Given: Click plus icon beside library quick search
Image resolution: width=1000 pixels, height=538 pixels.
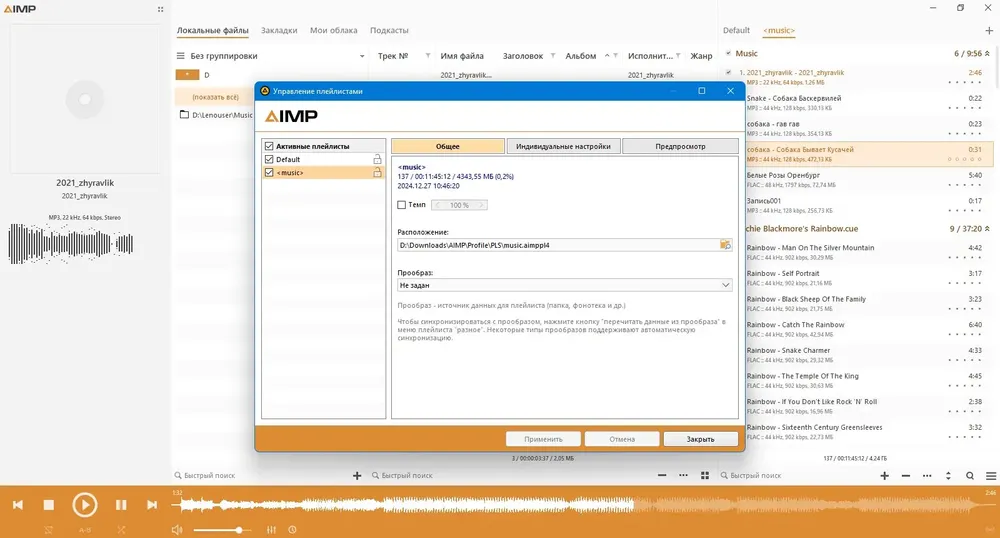Looking at the screenshot, I should (x=357, y=476).
